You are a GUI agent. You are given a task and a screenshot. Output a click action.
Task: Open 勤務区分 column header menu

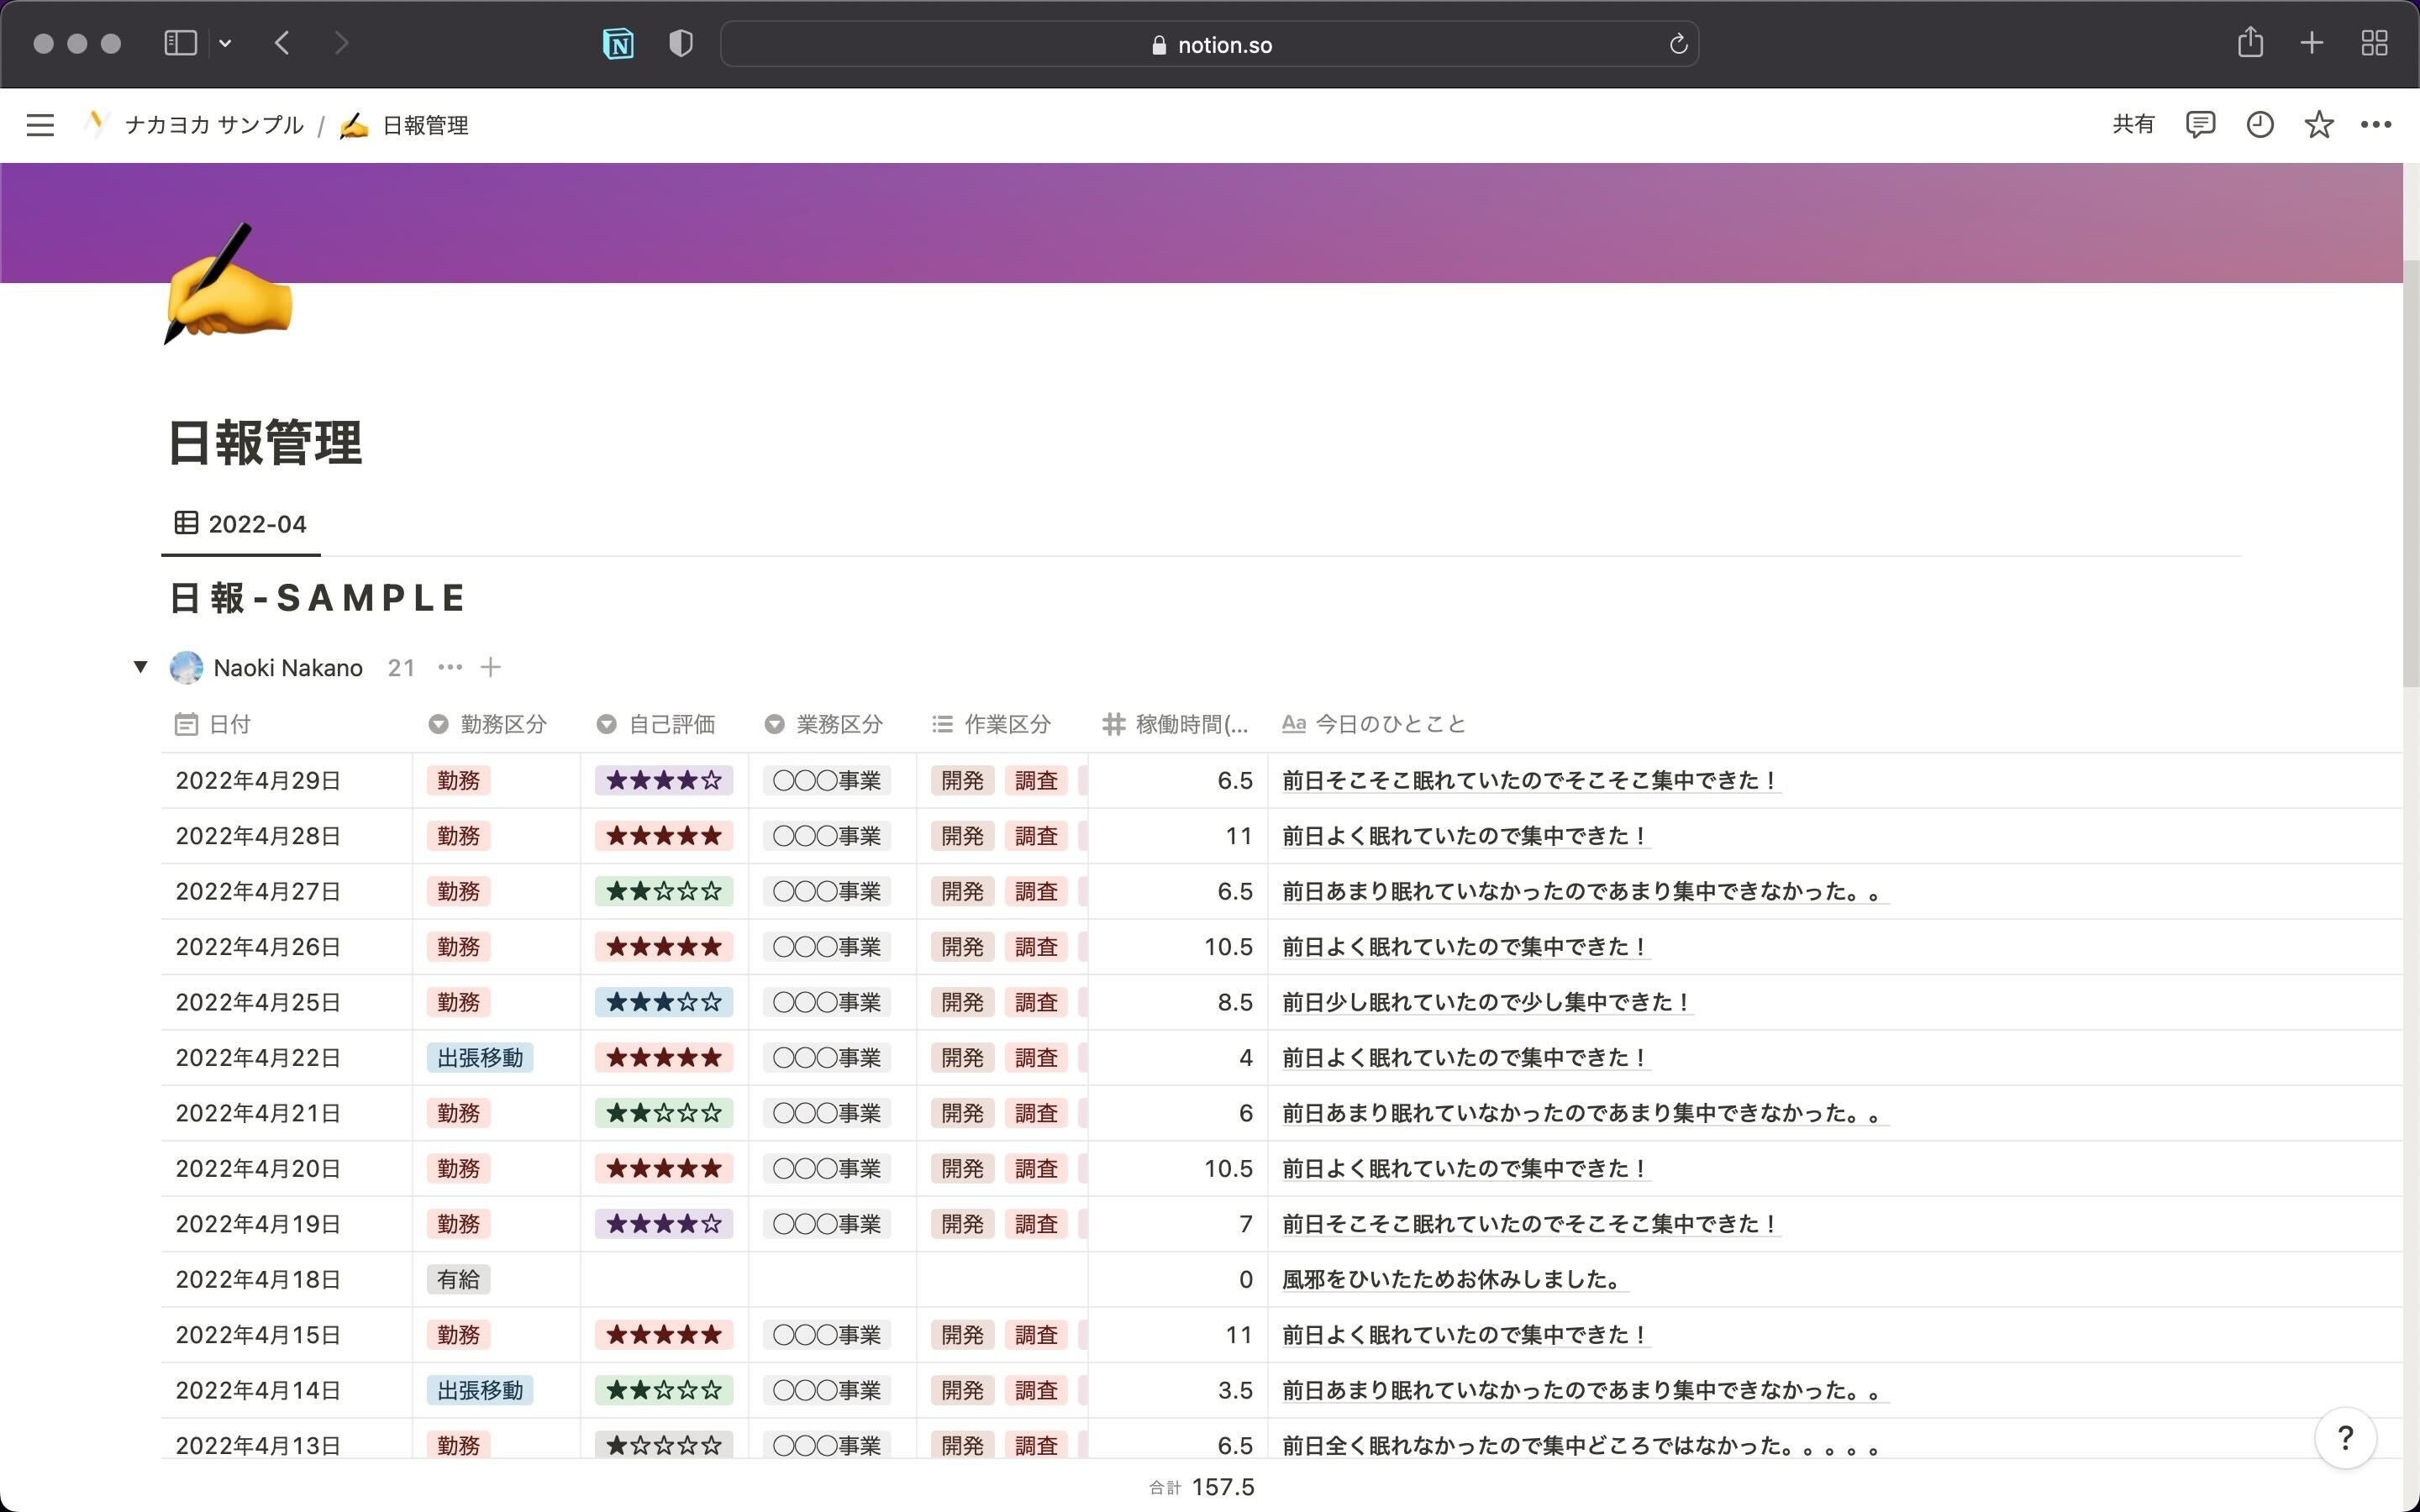[502, 724]
